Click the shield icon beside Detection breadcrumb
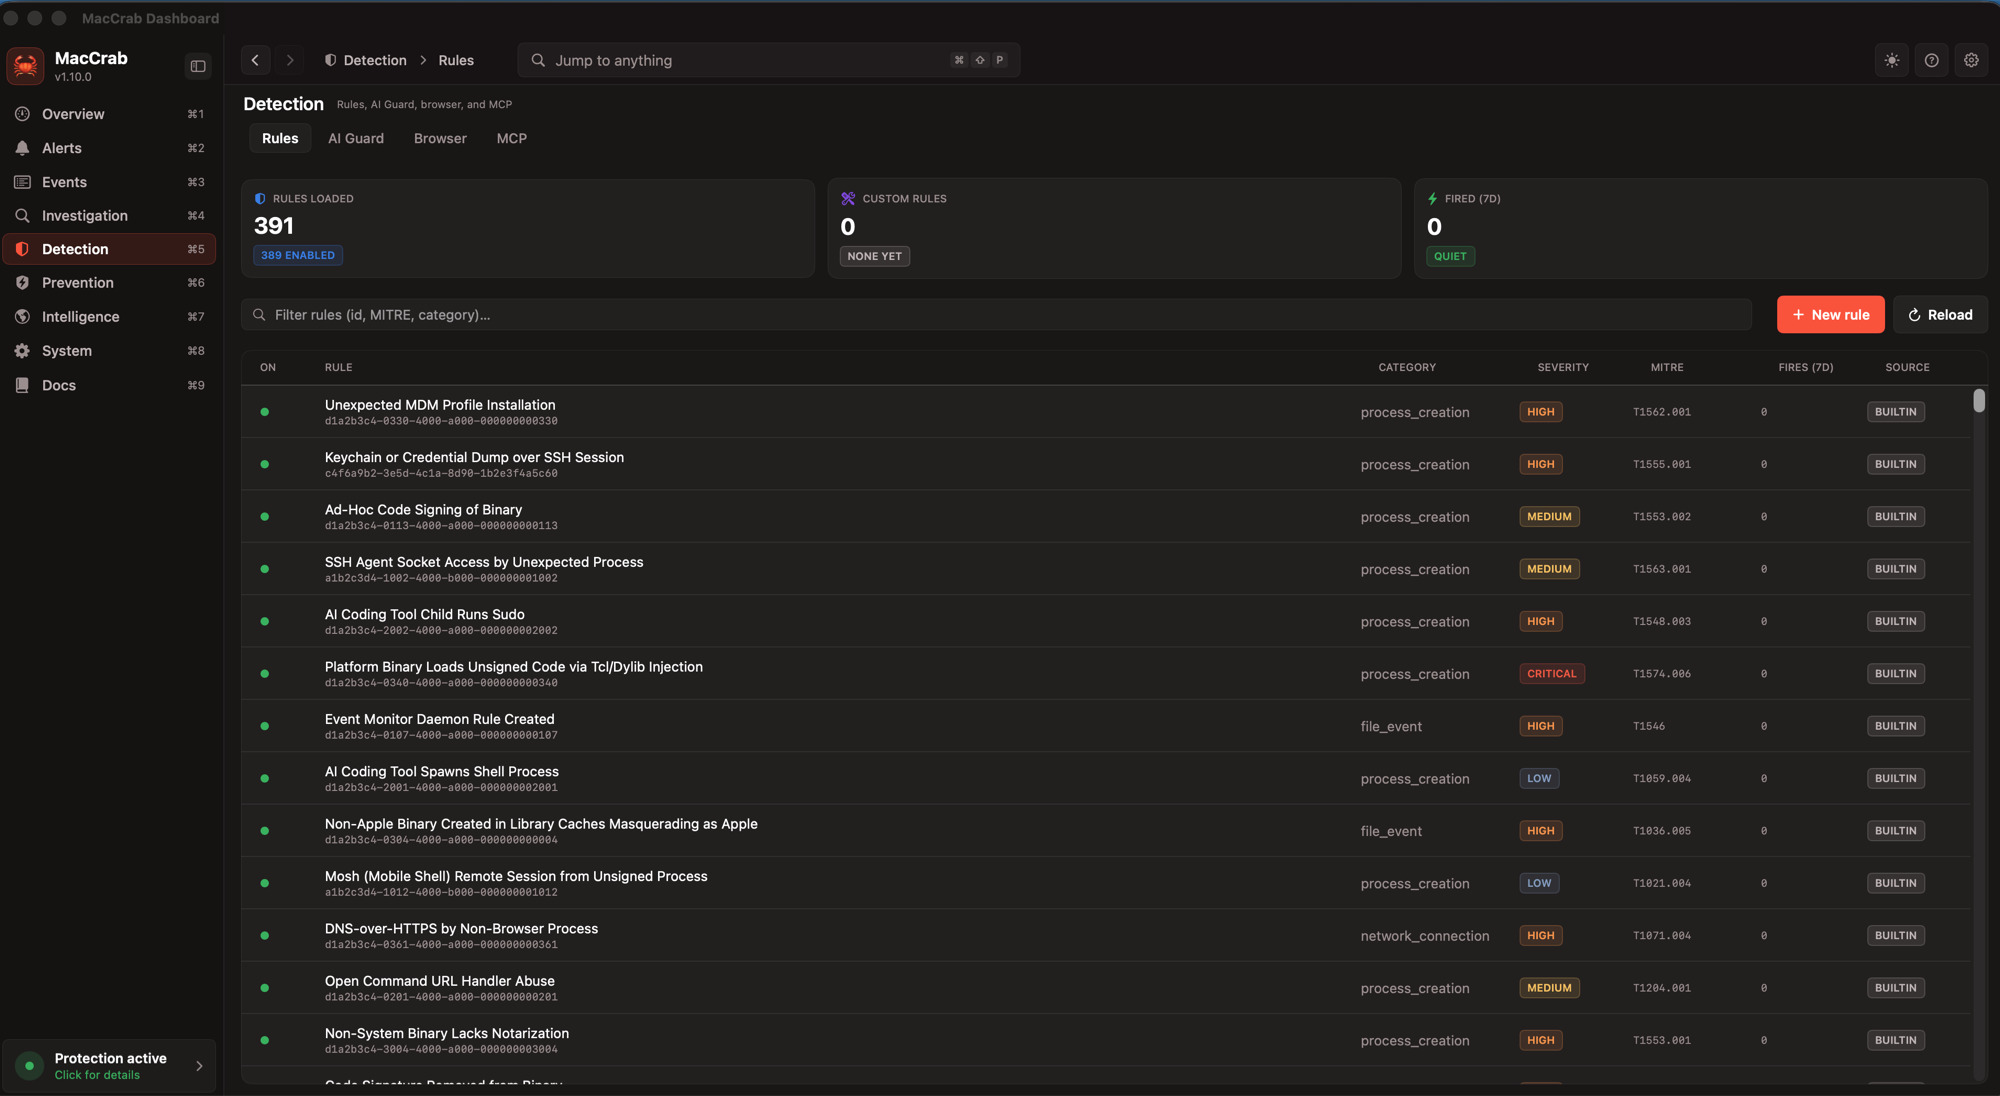 (330, 60)
